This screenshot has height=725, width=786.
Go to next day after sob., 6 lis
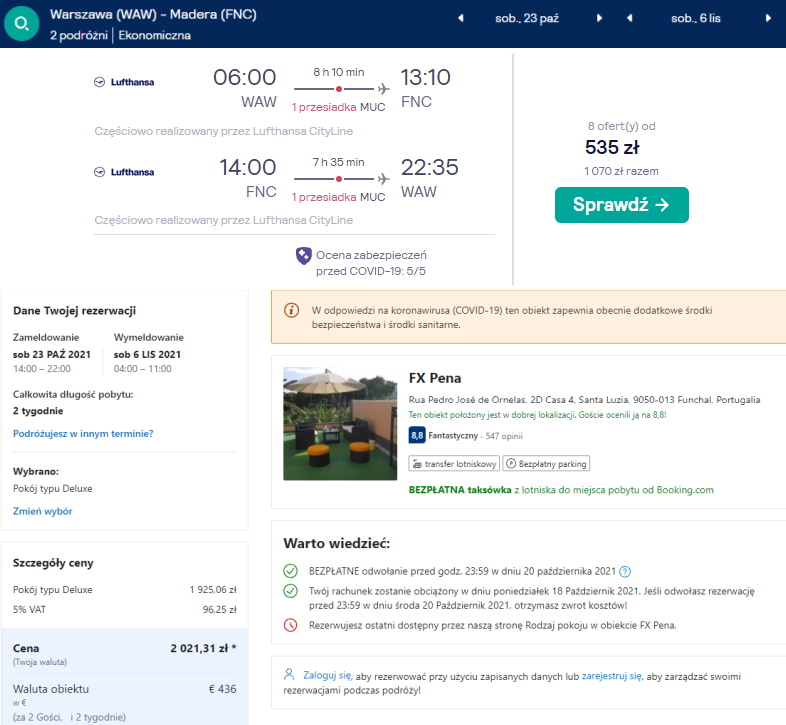768,19
